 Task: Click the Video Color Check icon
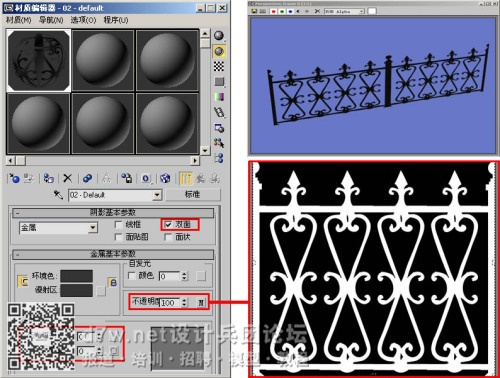coord(219,97)
